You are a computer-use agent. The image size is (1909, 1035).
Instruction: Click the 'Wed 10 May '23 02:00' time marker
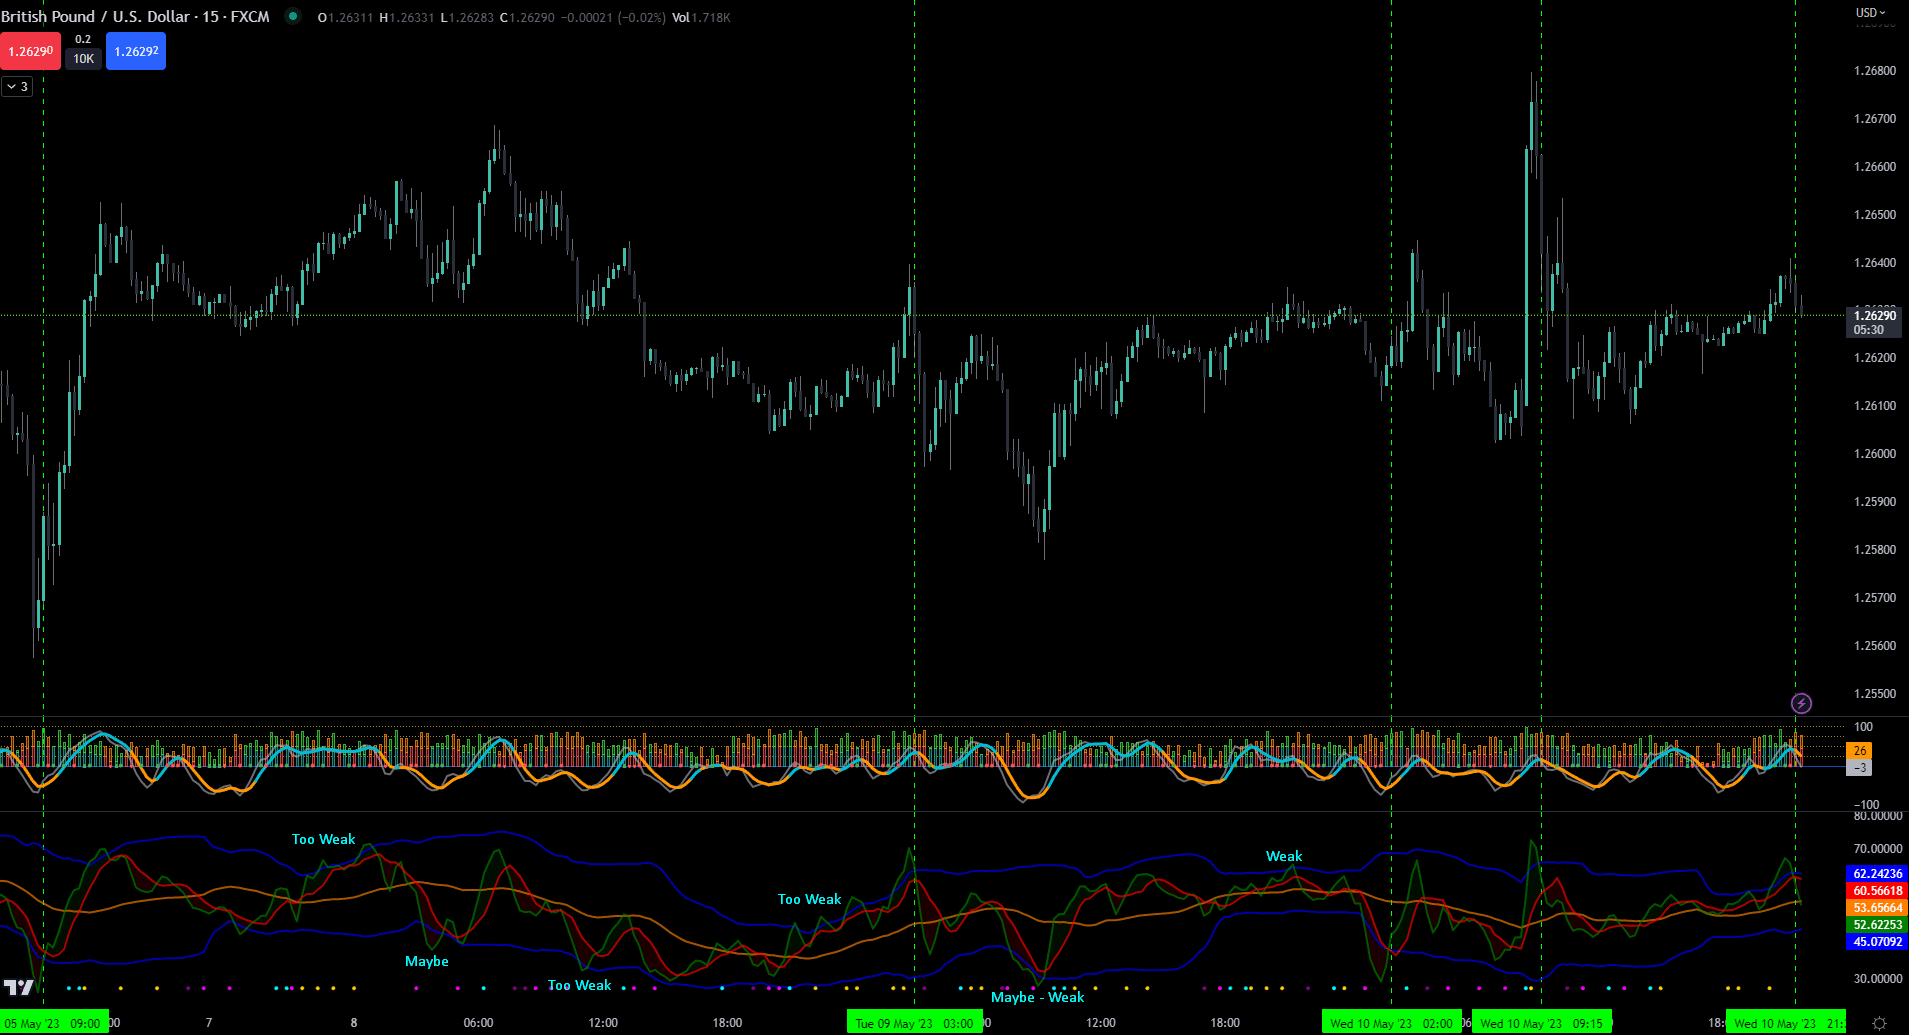(1391, 1023)
